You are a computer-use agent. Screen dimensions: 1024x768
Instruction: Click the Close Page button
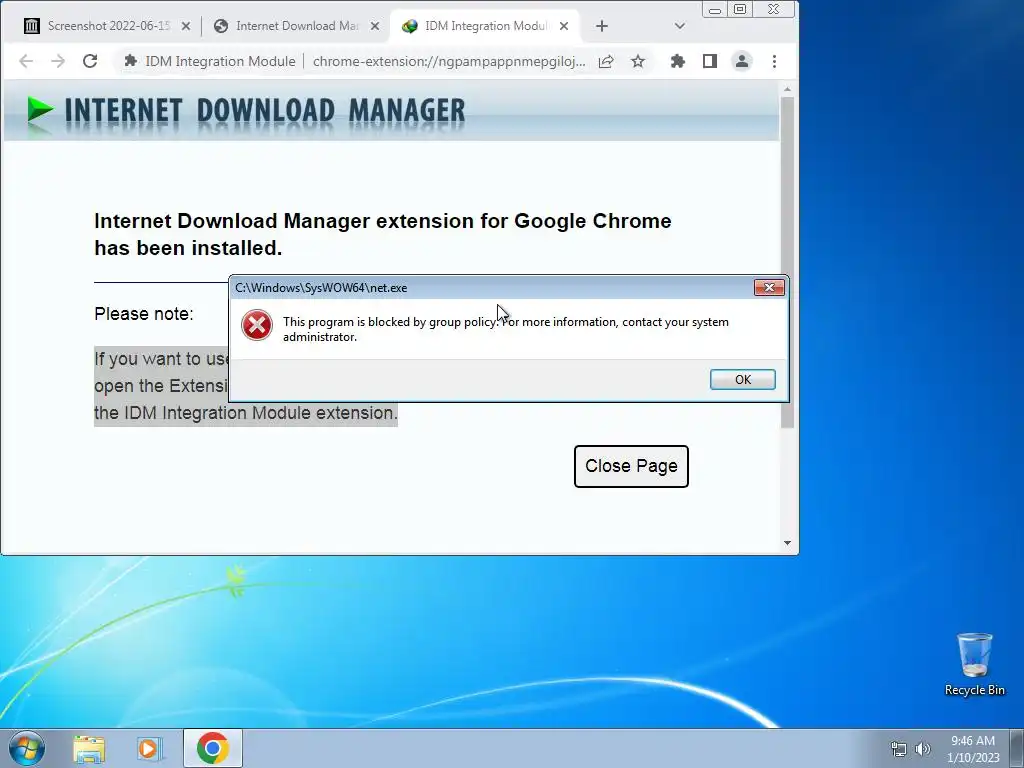pyautogui.click(x=631, y=466)
